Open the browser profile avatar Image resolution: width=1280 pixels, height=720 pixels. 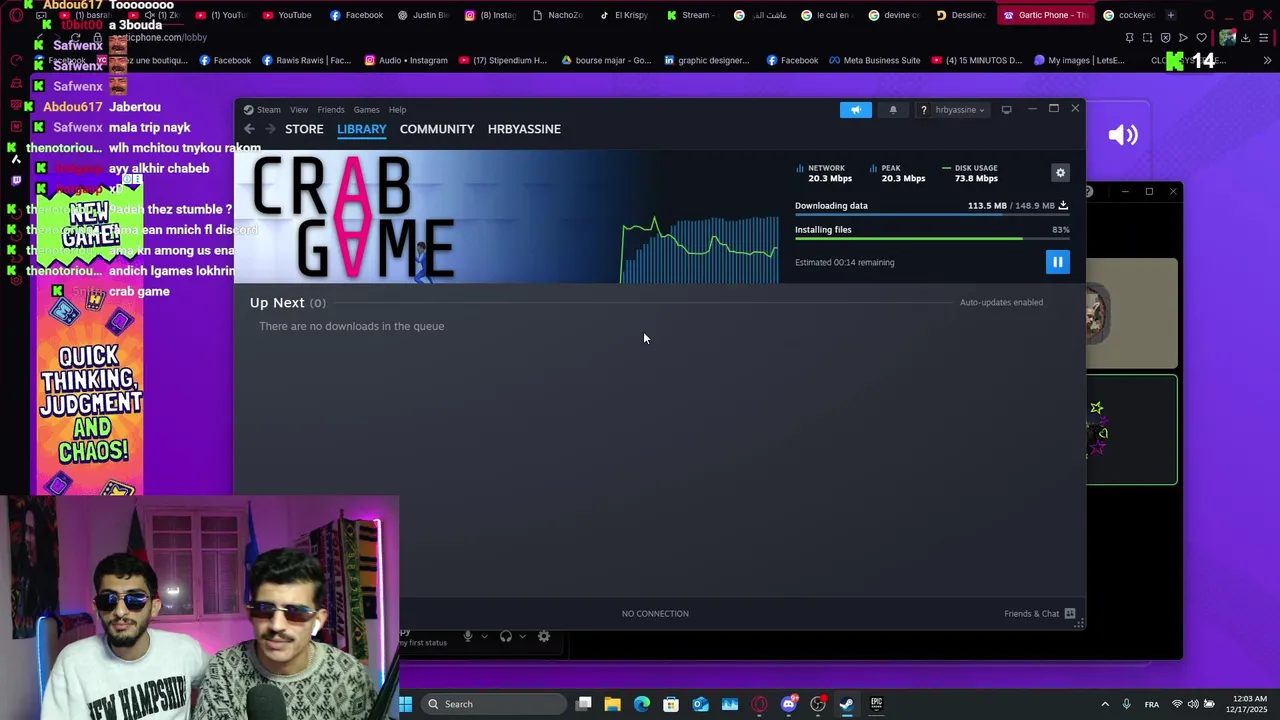[x=1228, y=38]
